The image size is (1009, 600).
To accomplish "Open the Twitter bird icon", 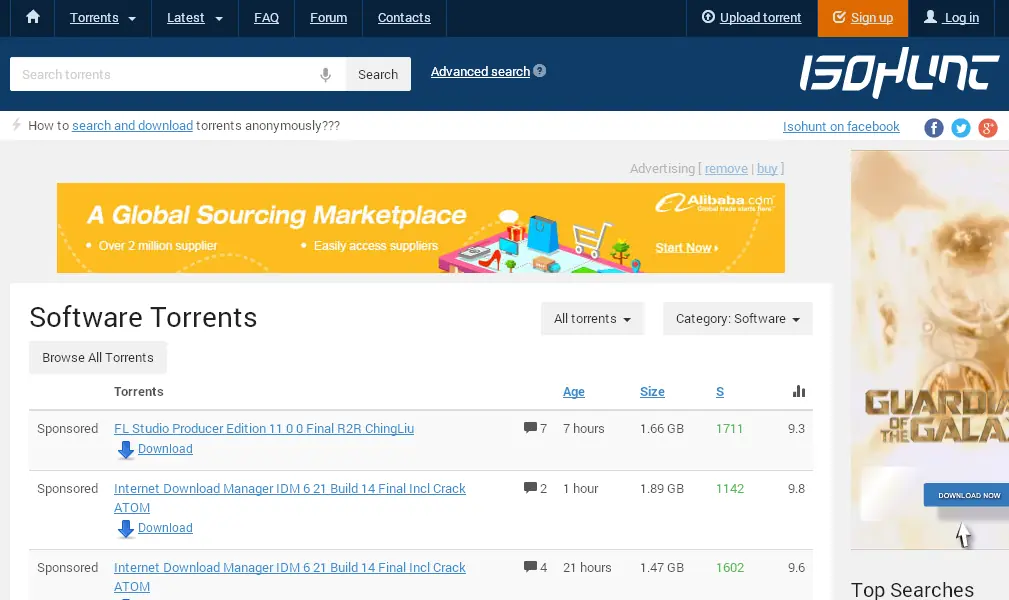I will point(961,127).
